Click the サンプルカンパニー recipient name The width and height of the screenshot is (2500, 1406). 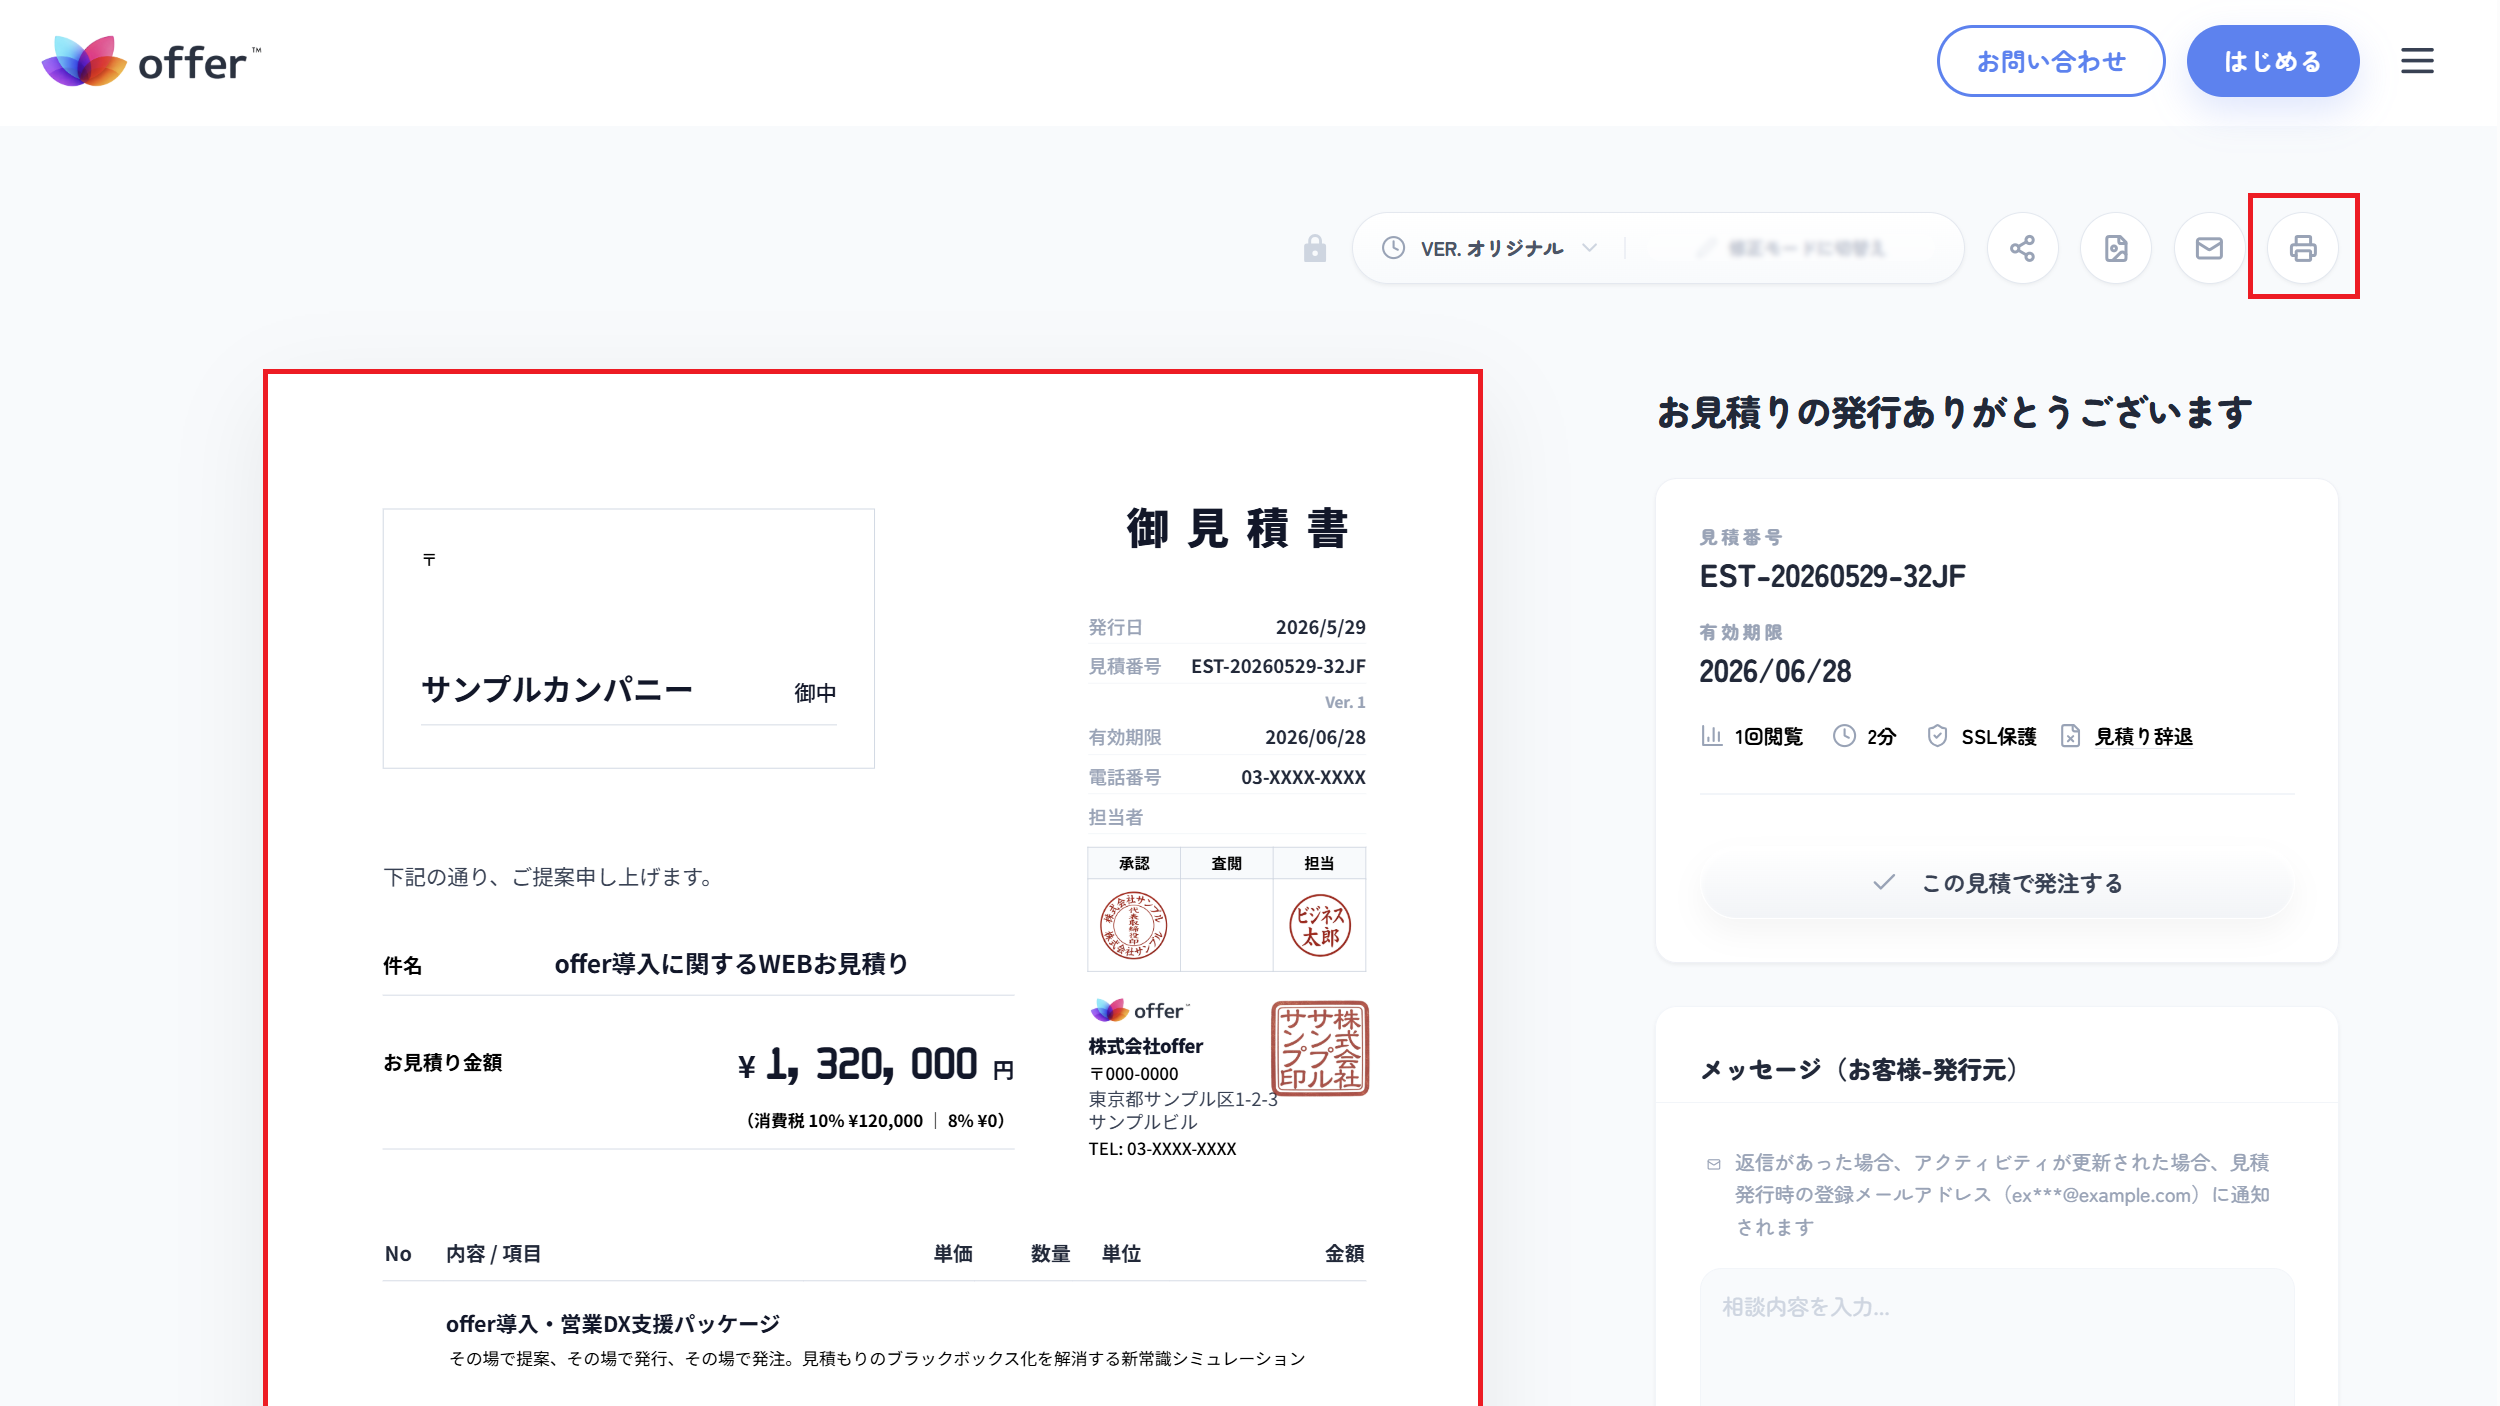557,689
